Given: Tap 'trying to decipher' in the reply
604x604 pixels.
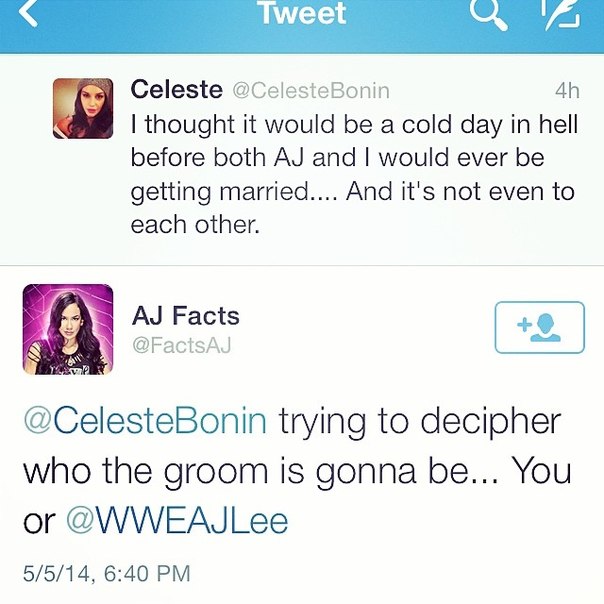Looking at the screenshot, I should (419, 421).
